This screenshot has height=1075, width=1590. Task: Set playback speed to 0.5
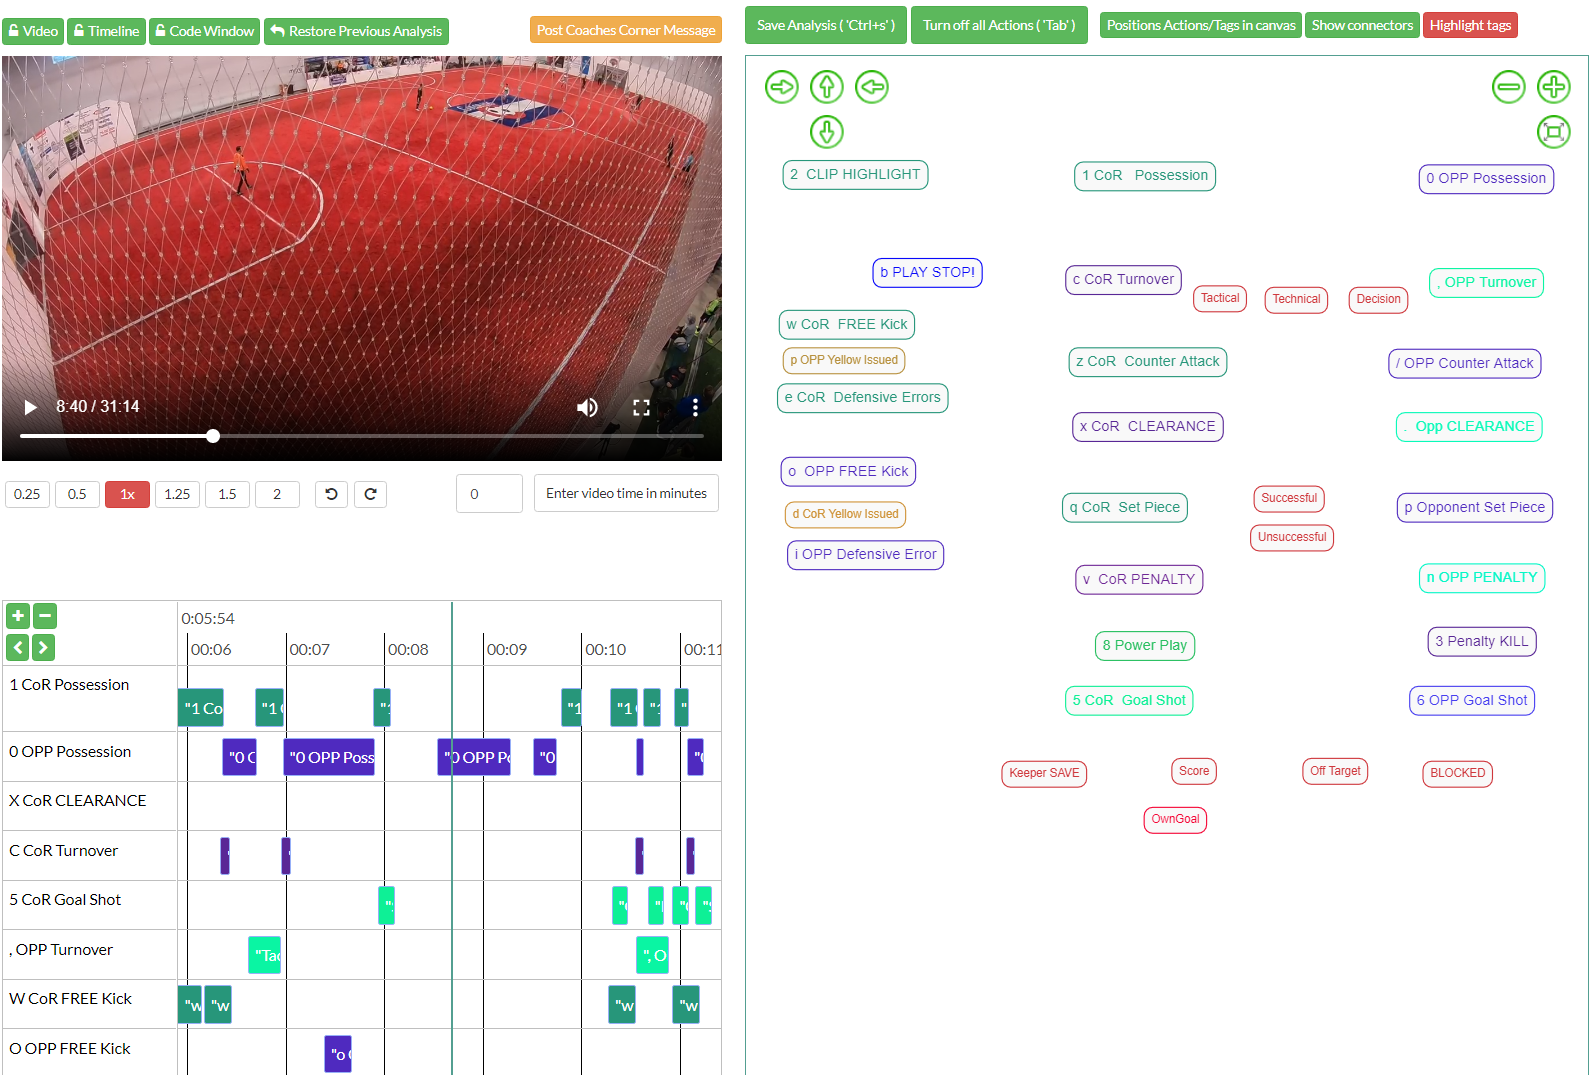77,494
